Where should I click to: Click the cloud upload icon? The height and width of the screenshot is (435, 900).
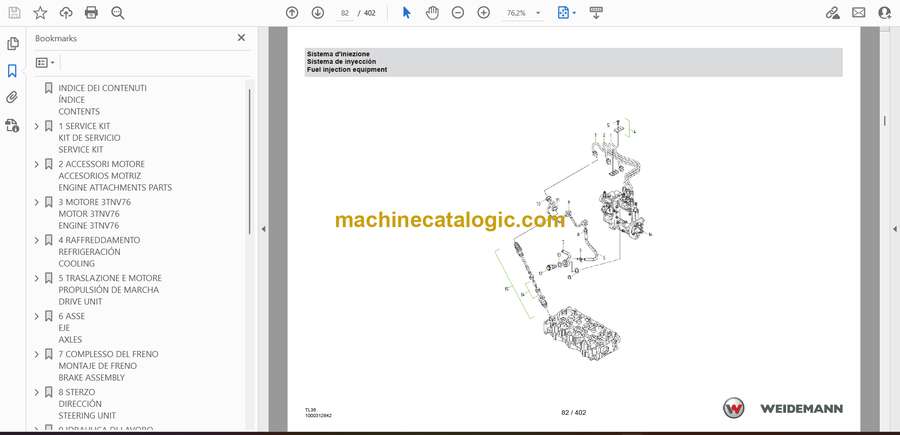pos(66,13)
